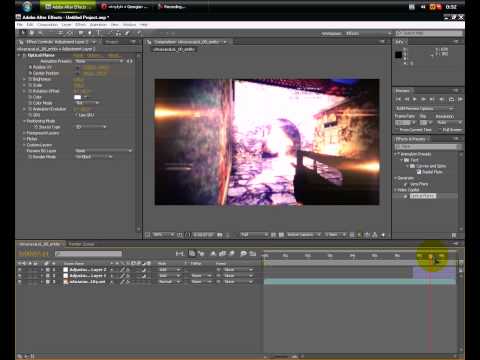The width and height of the screenshot is (480, 360).
Task: Step back one frame in Preview panel
Action: (x=407, y=99)
